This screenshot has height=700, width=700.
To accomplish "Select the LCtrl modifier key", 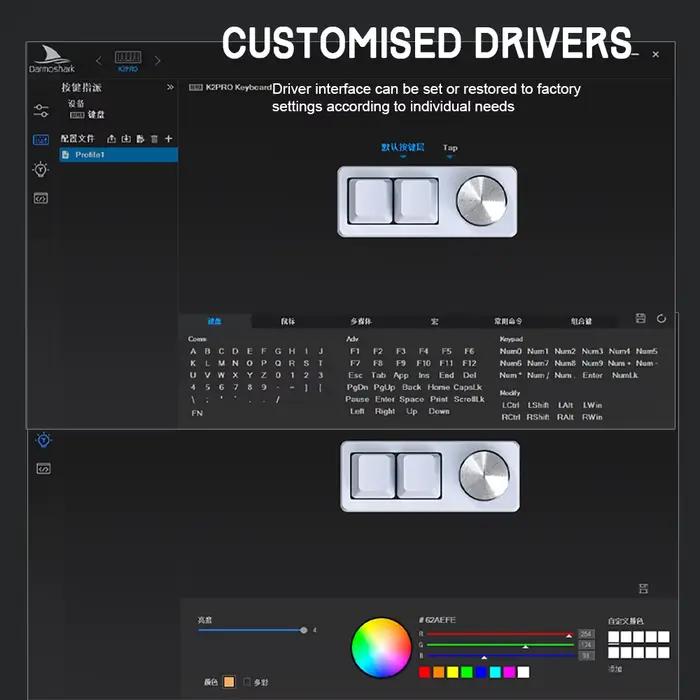I will click(x=510, y=405).
